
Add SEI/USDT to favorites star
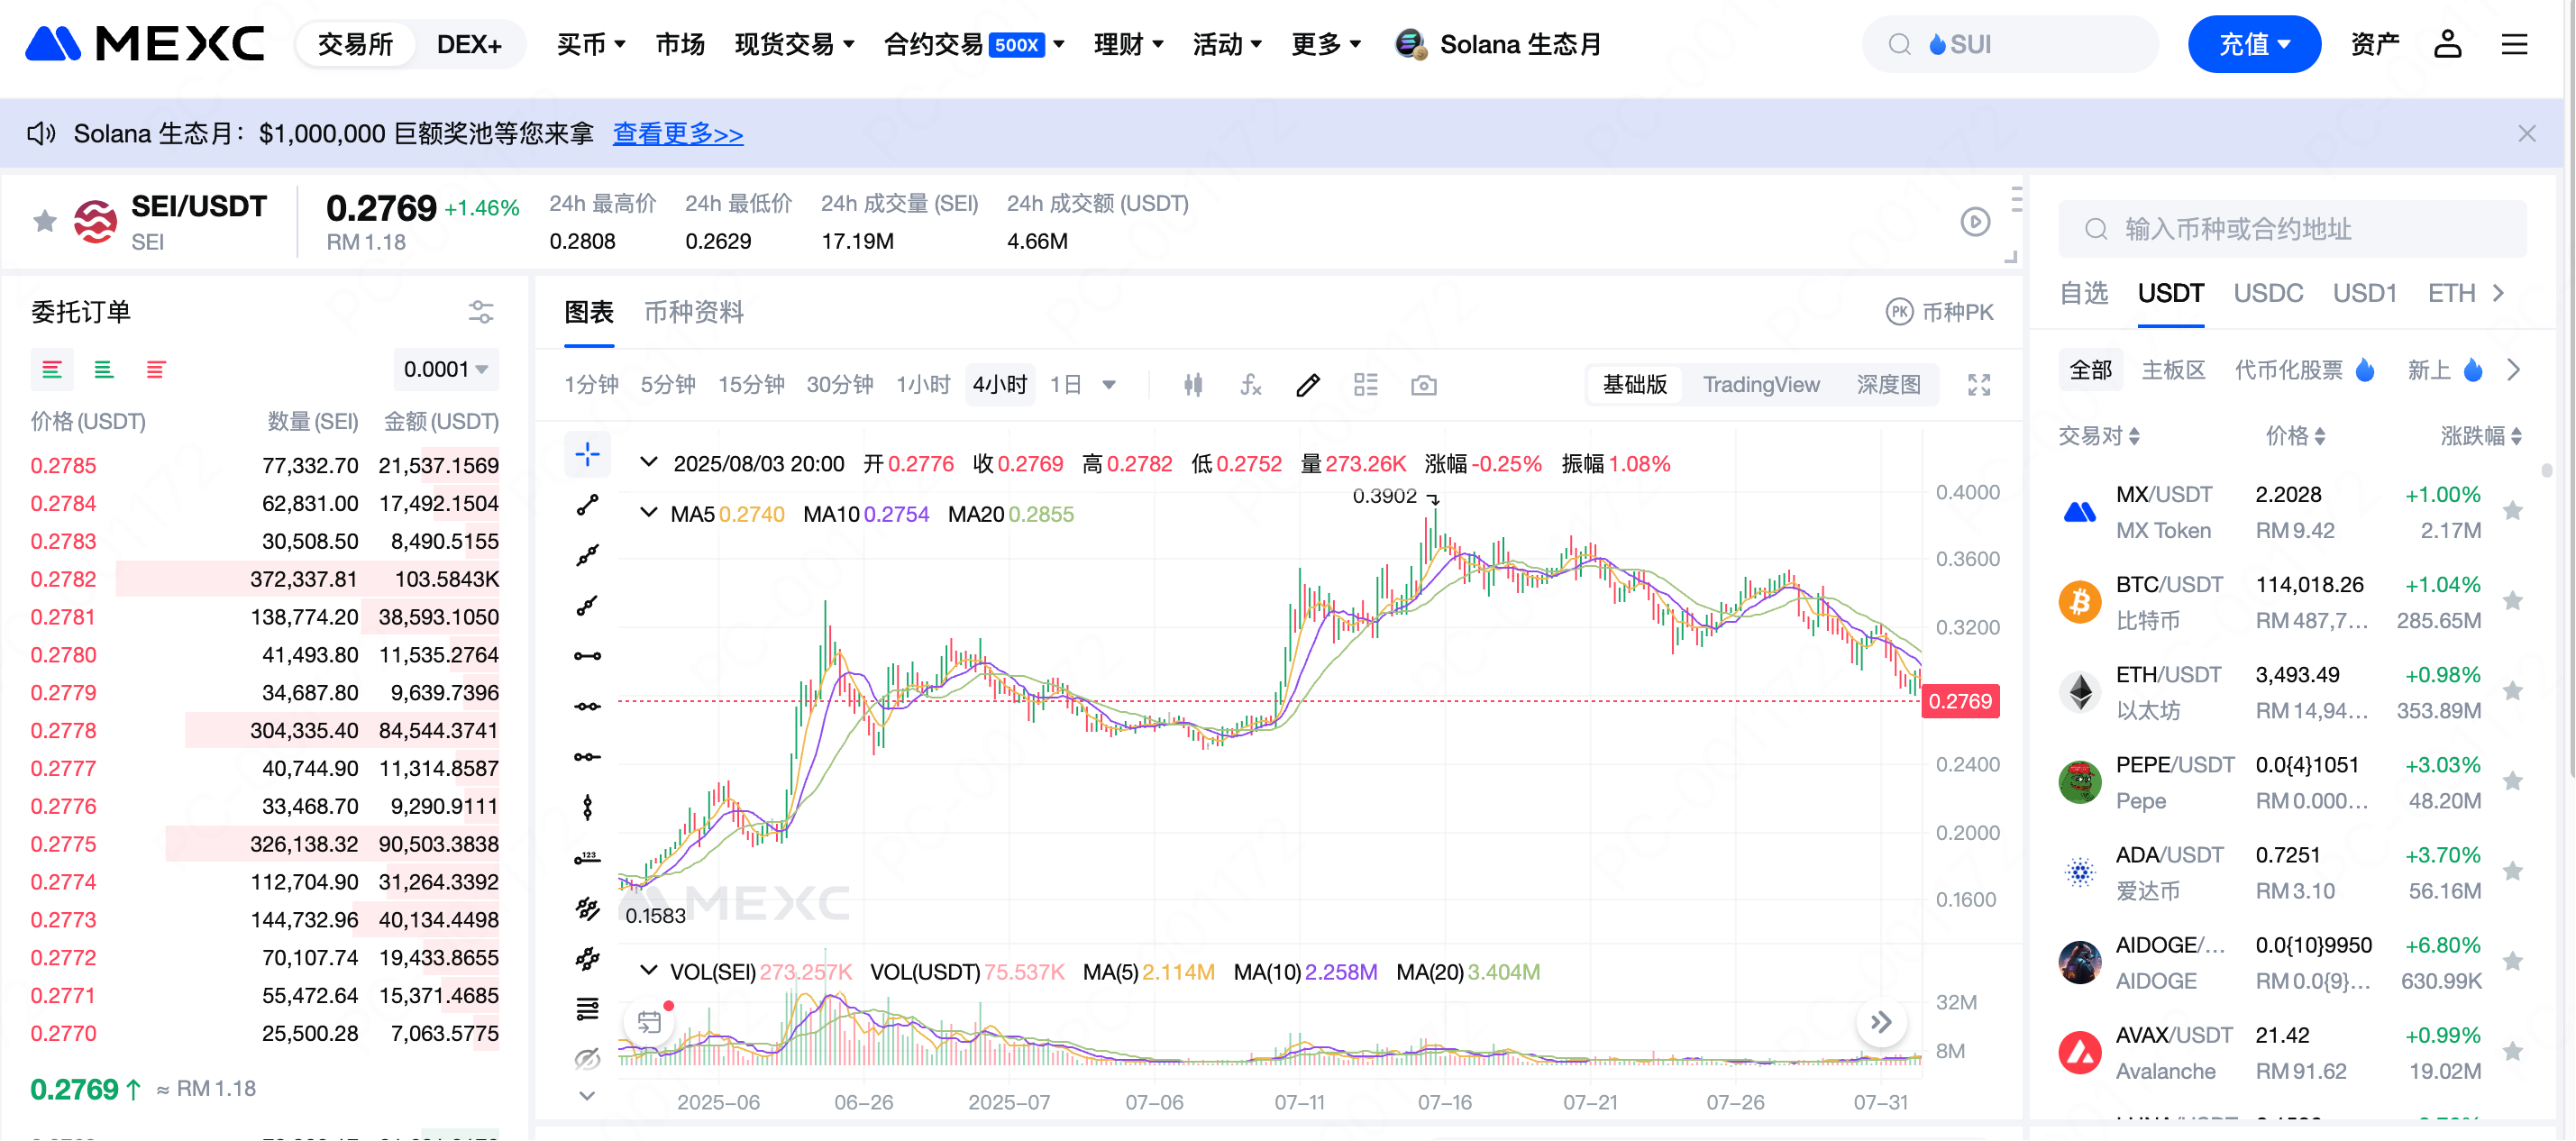(x=44, y=221)
